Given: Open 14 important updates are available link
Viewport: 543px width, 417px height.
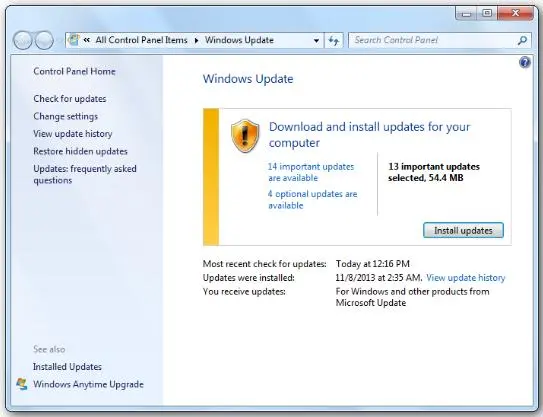Looking at the screenshot, I should click(x=311, y=172).
